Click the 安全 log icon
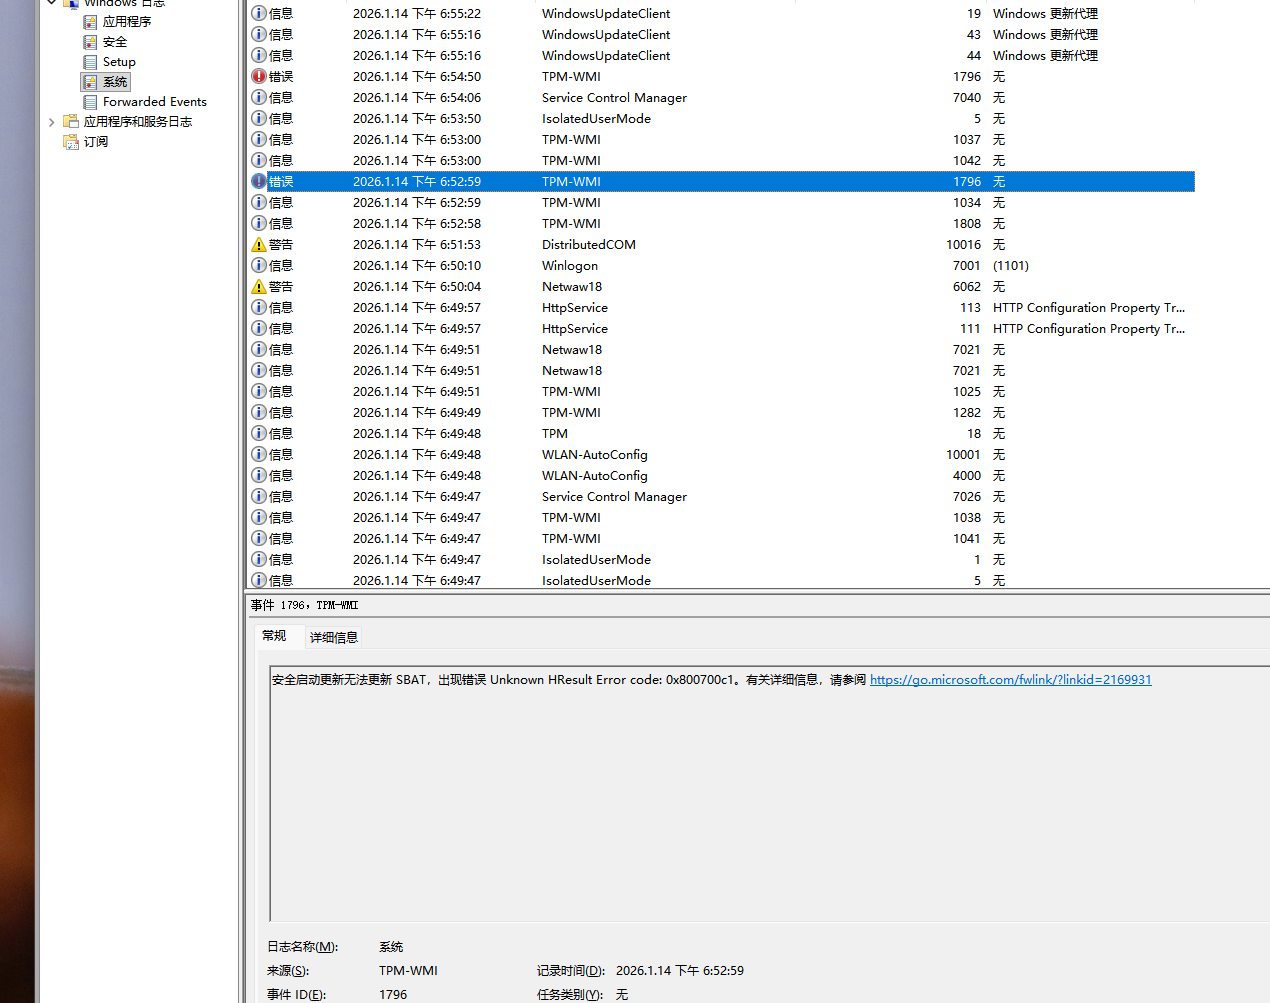Image resolution: width=1270 pixels, height=1003 pixels. coord(90,41)
